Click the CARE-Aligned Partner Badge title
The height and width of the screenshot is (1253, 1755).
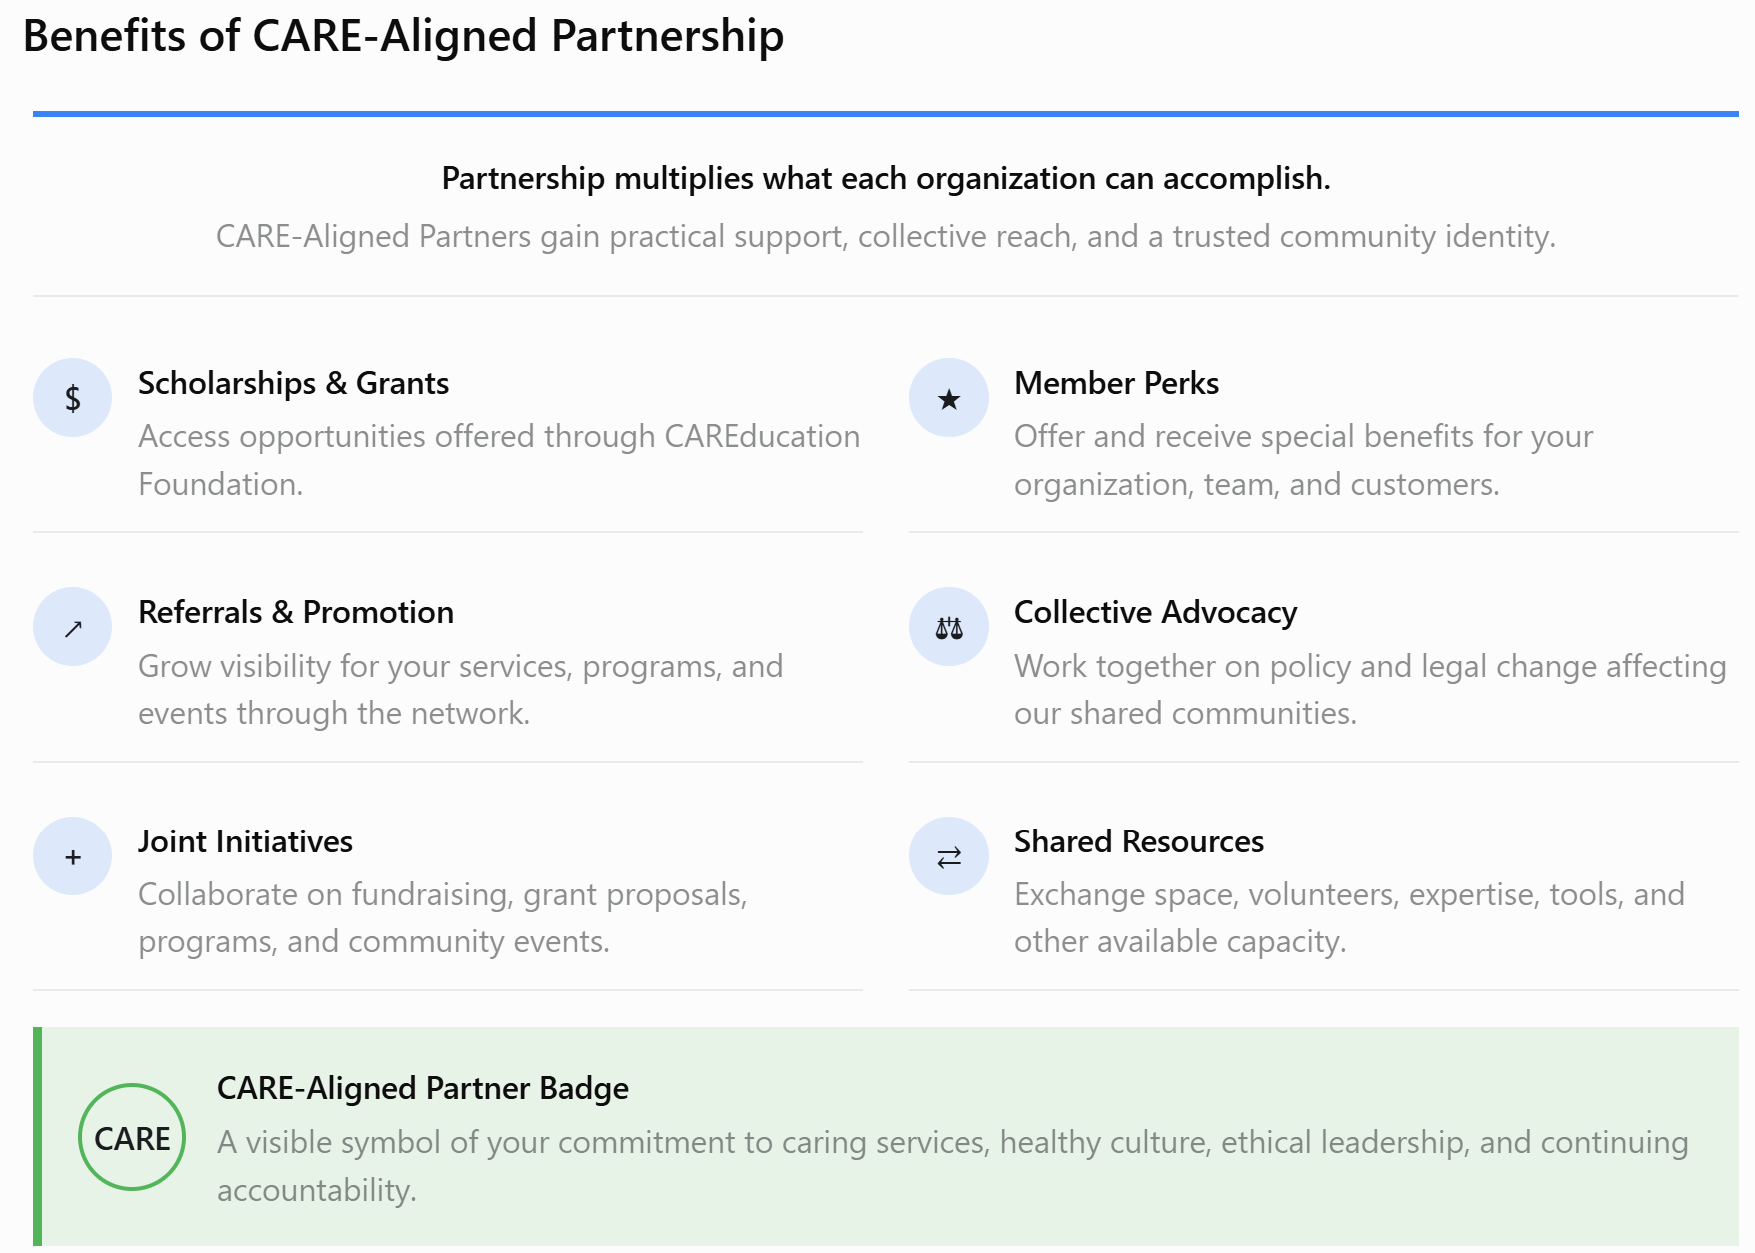(423, 1088)
